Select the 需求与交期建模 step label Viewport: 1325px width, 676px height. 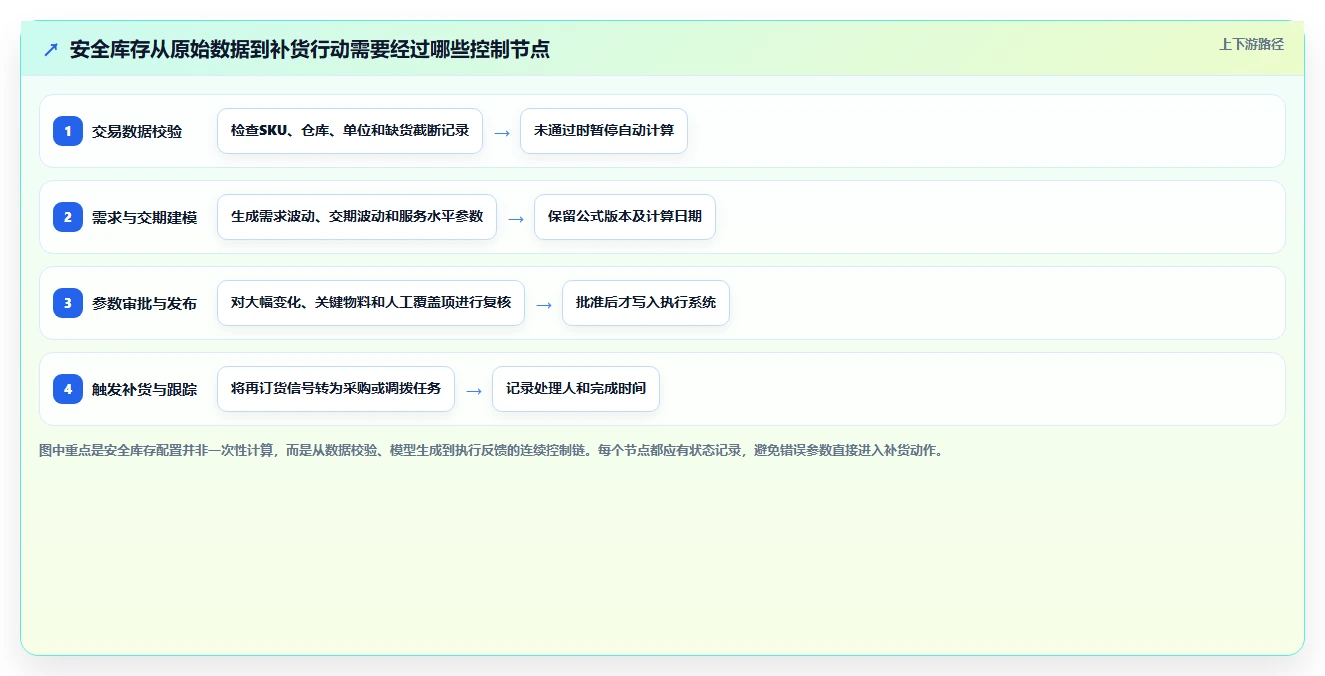pyautogui.click(x=145, y=217)
